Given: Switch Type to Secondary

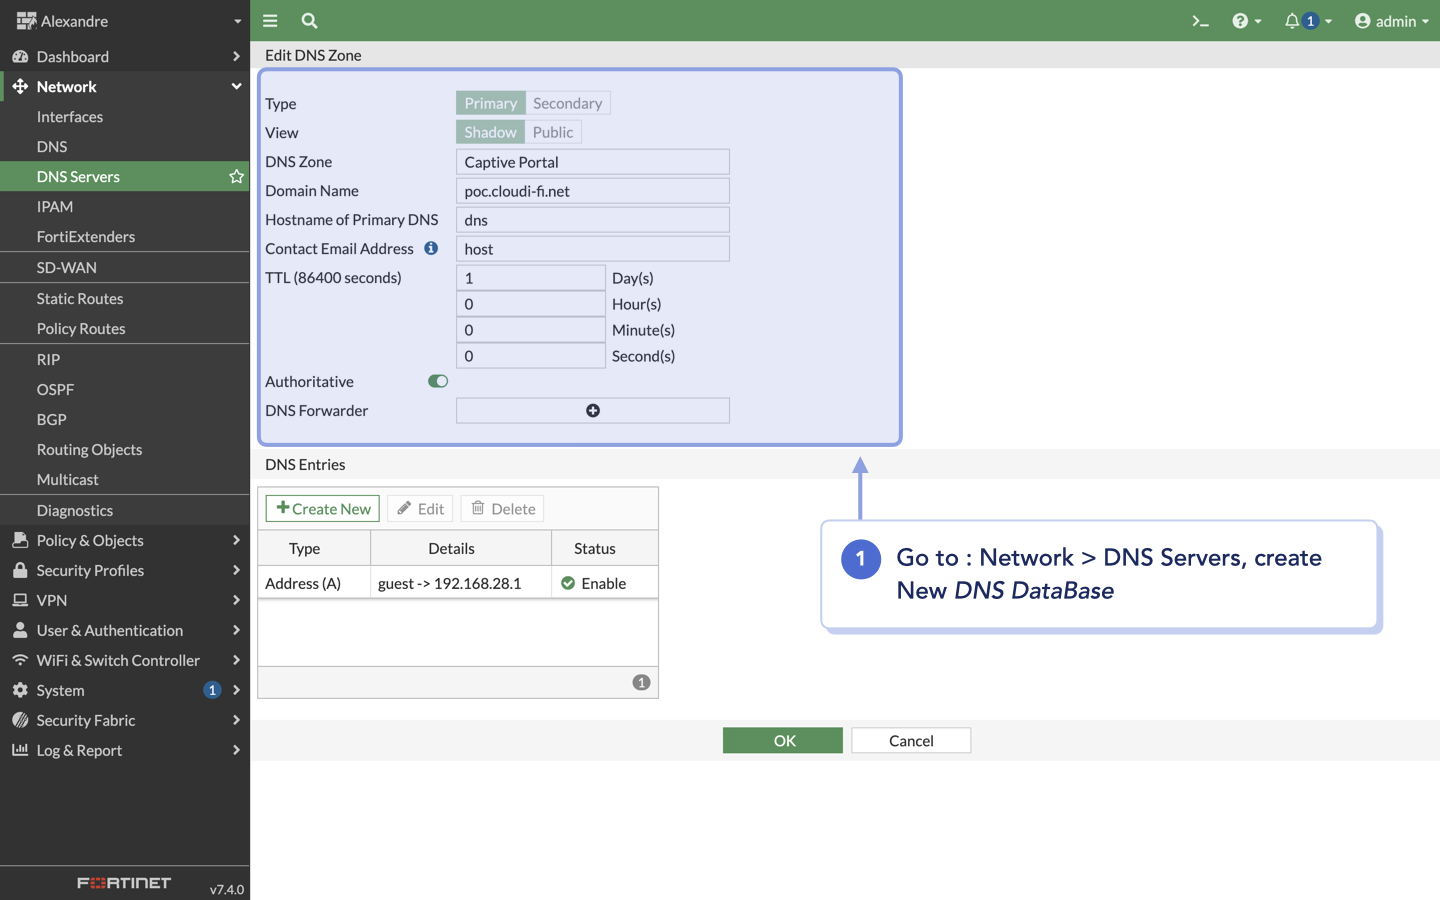Looking at the screenshot, I should coord(567,102).
